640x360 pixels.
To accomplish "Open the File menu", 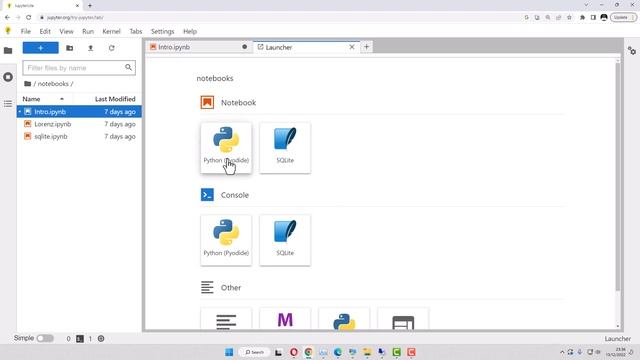I will pos(26,31).
